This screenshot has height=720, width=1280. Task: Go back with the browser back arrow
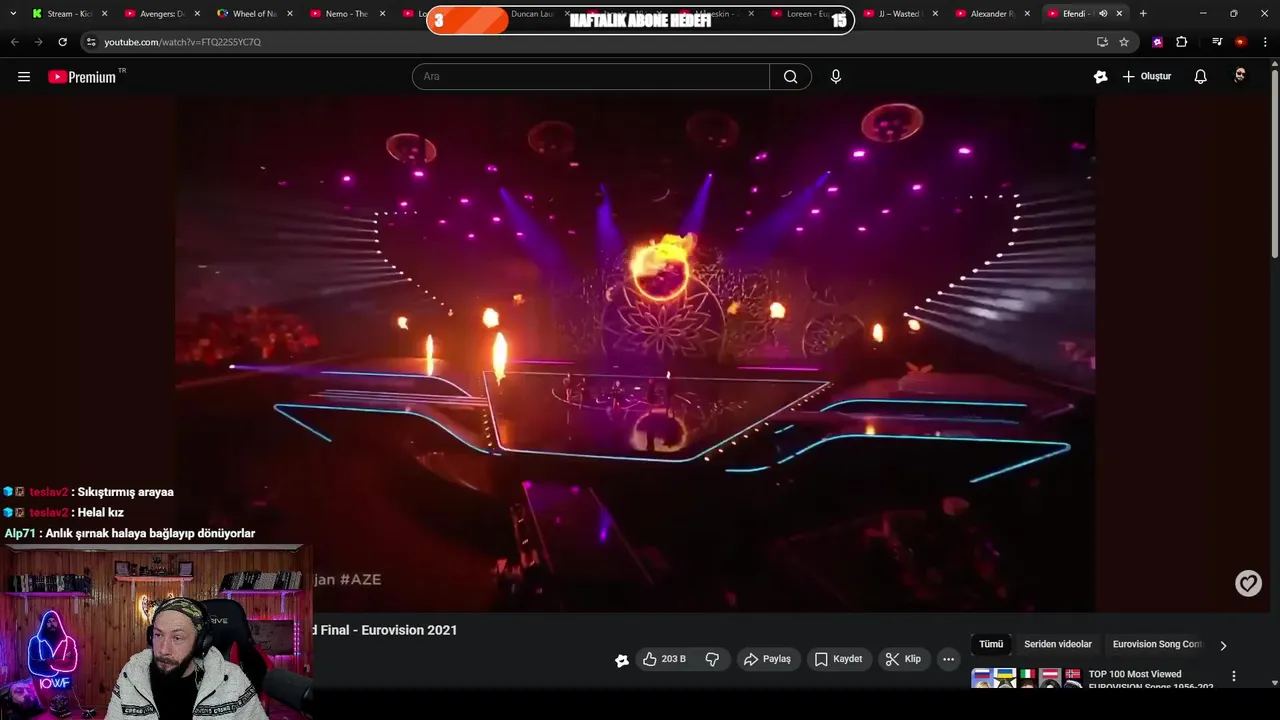click(14, 42)
